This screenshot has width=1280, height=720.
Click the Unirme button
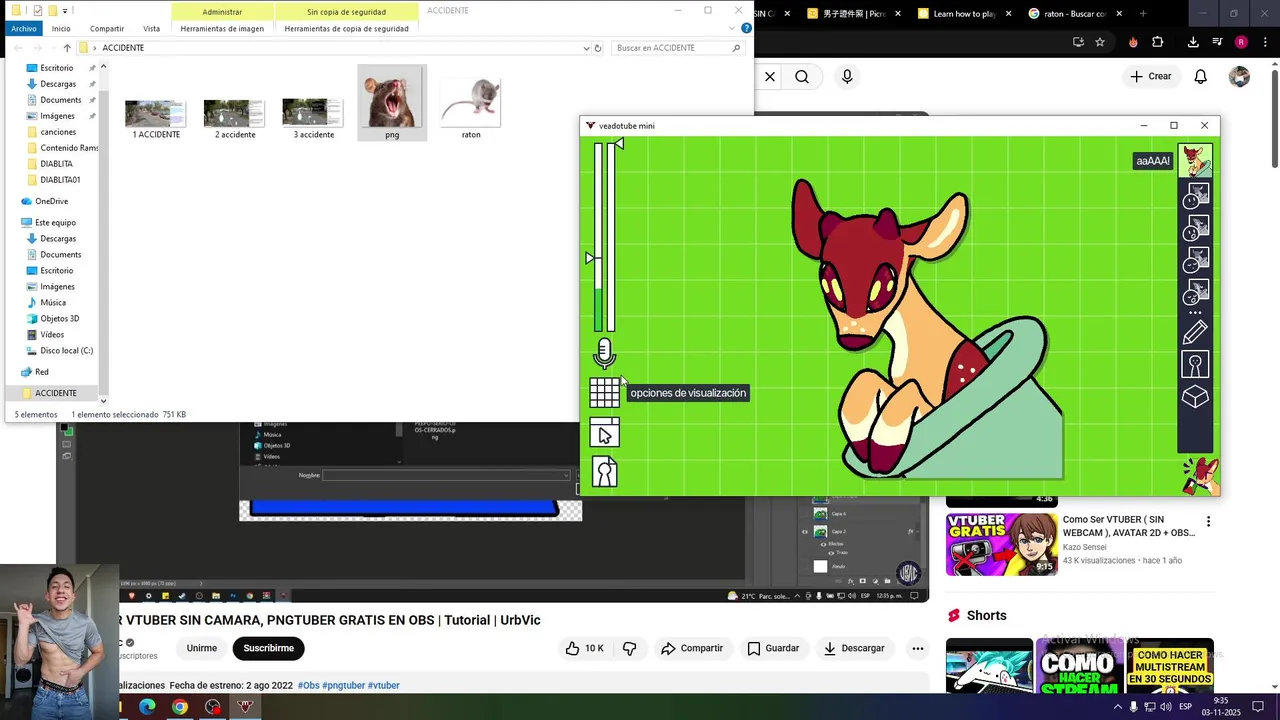pos(201,648)
